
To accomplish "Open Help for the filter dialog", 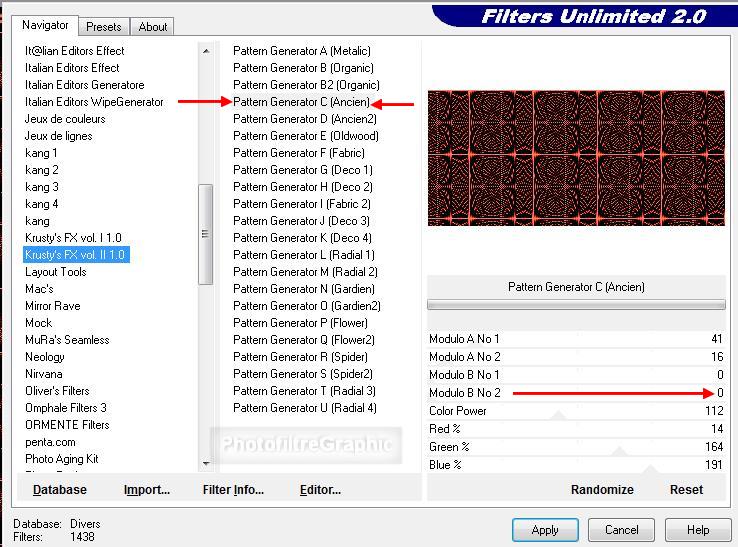I will tap(698, 530).
